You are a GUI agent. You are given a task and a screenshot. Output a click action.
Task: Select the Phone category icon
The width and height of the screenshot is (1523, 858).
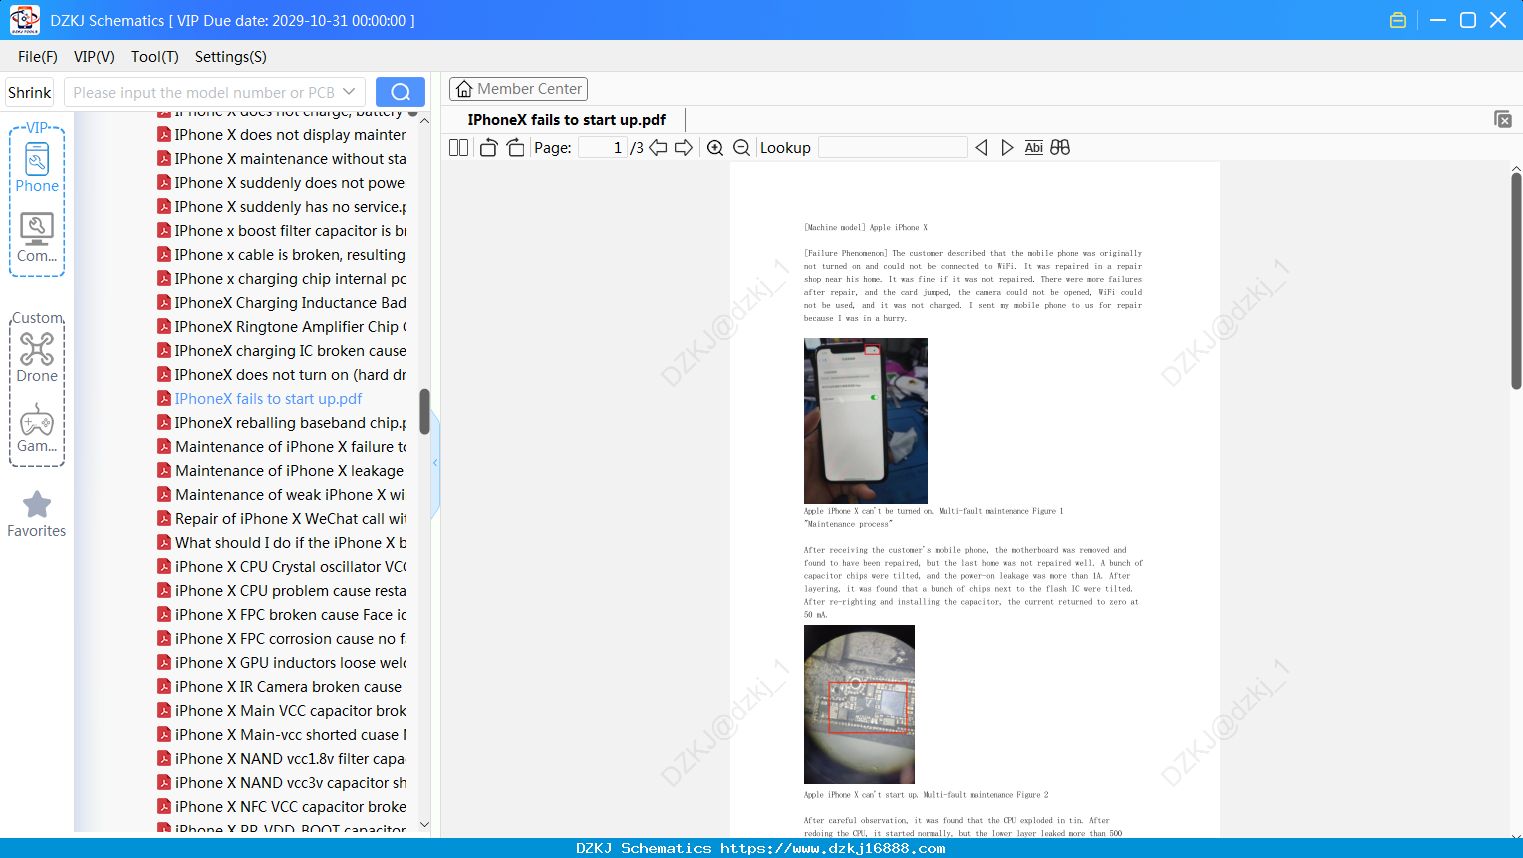pos(37,167)
